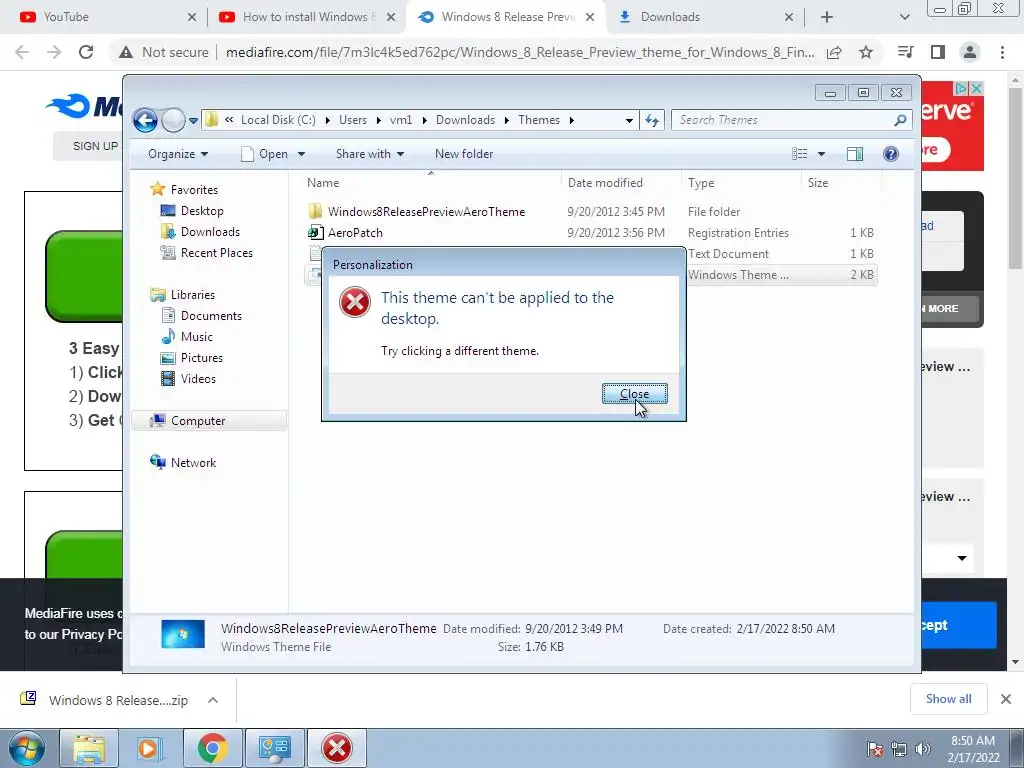Expand download item options chevron
1024x768 pixels.
tap(213, 700)
